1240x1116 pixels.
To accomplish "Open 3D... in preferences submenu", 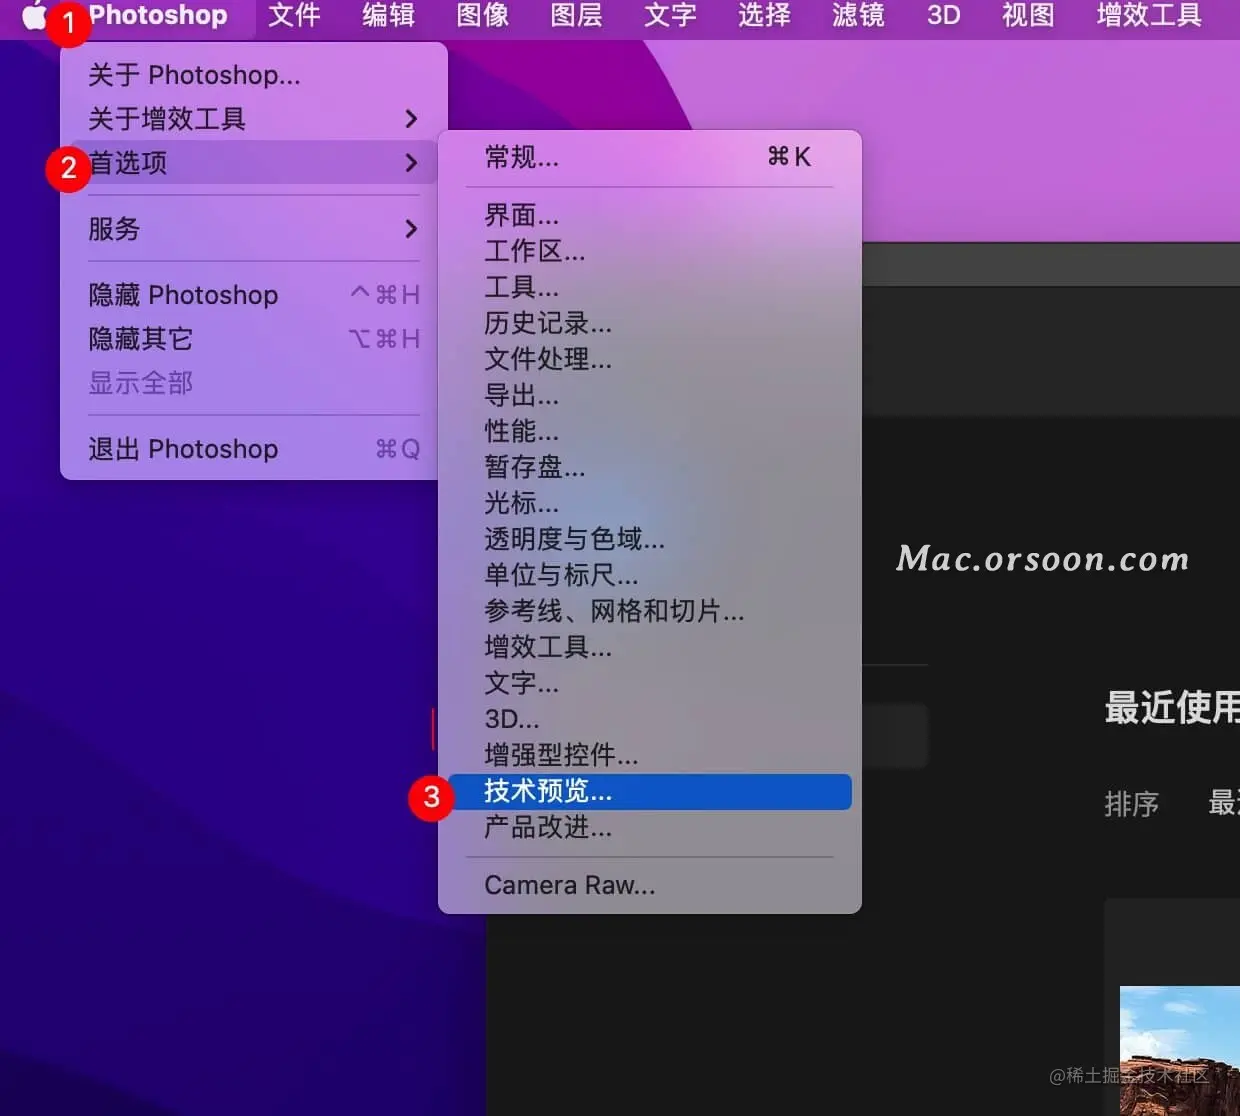I will coord(650,719).
